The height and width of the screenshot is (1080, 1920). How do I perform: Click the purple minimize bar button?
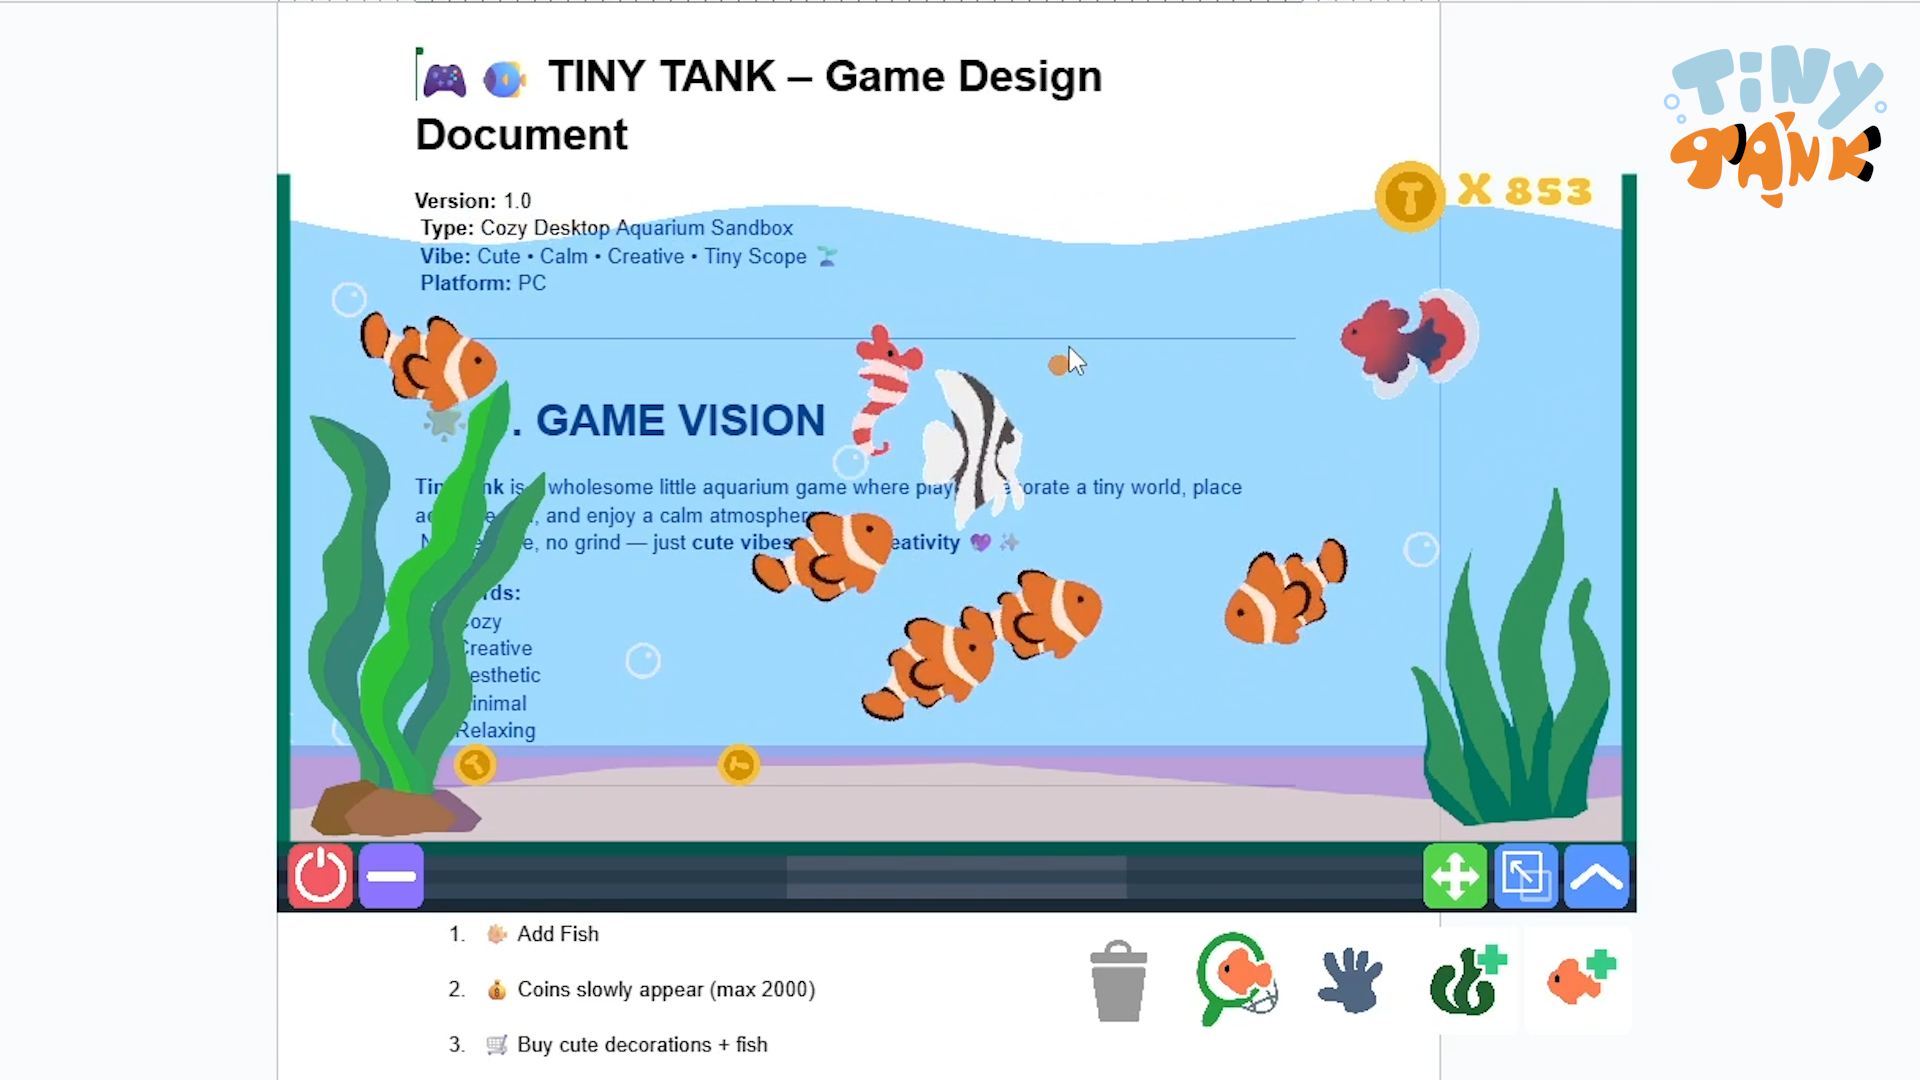point(391,877)
